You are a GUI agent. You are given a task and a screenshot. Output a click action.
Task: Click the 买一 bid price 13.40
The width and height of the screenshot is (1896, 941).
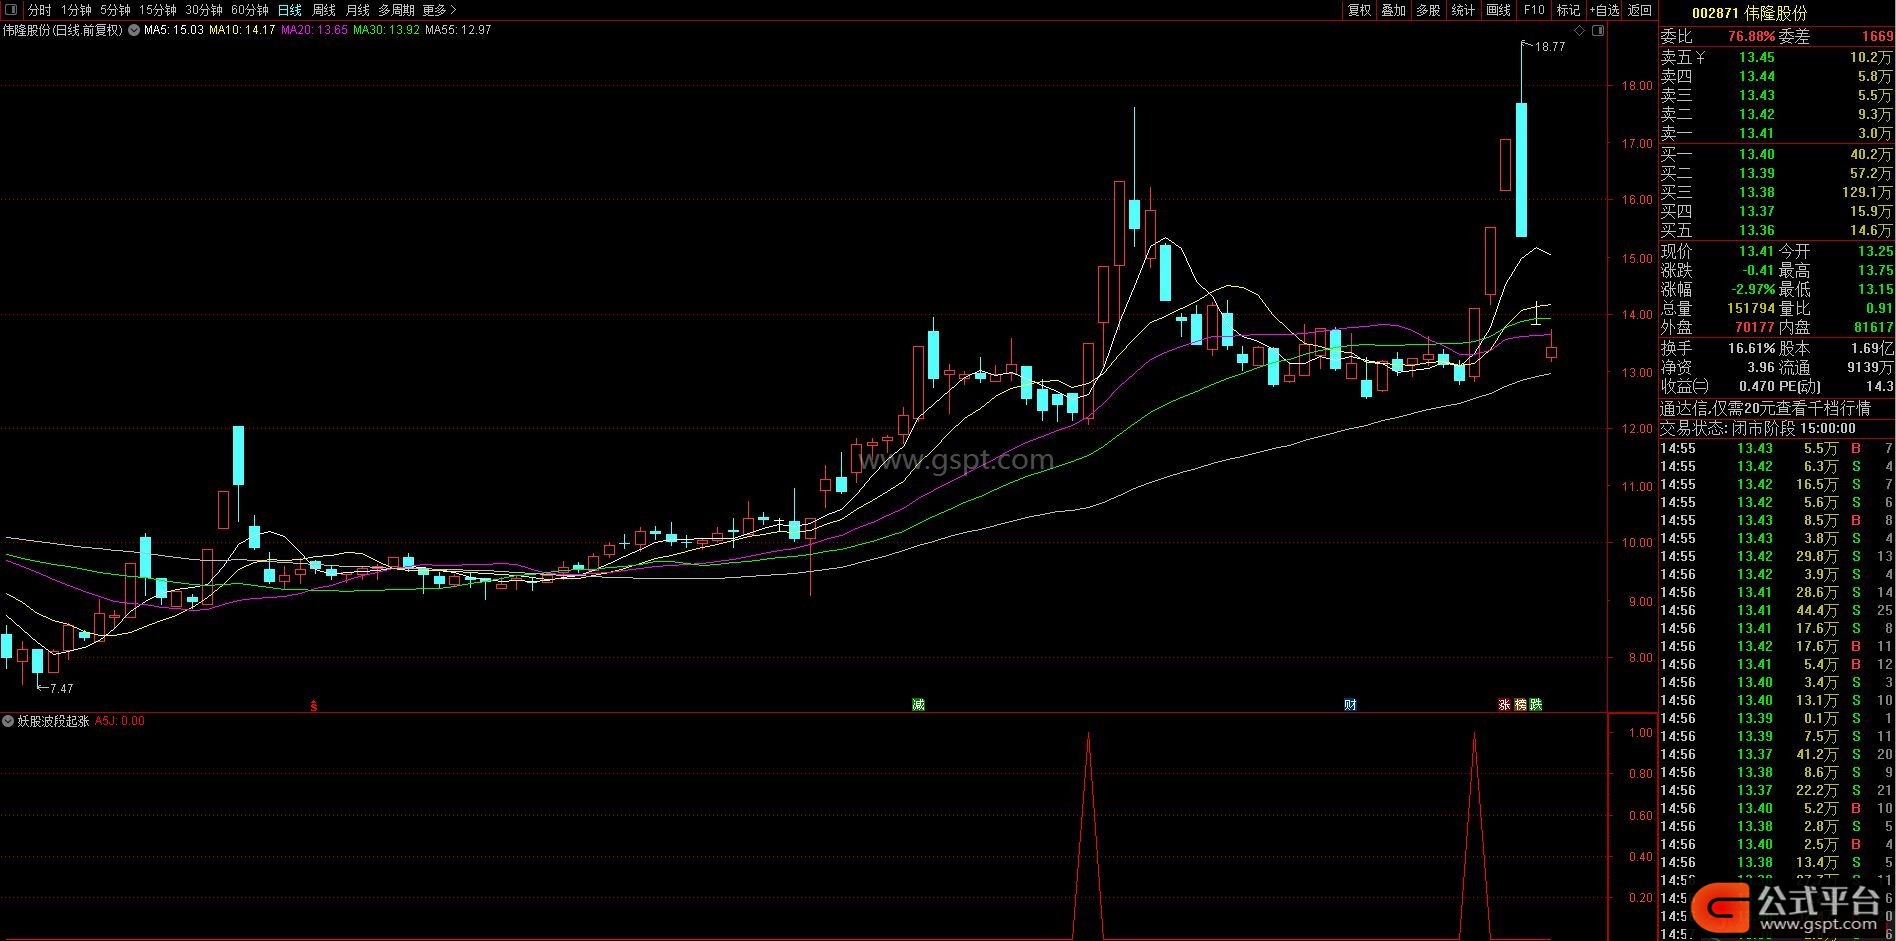(x=1756, y=154)
